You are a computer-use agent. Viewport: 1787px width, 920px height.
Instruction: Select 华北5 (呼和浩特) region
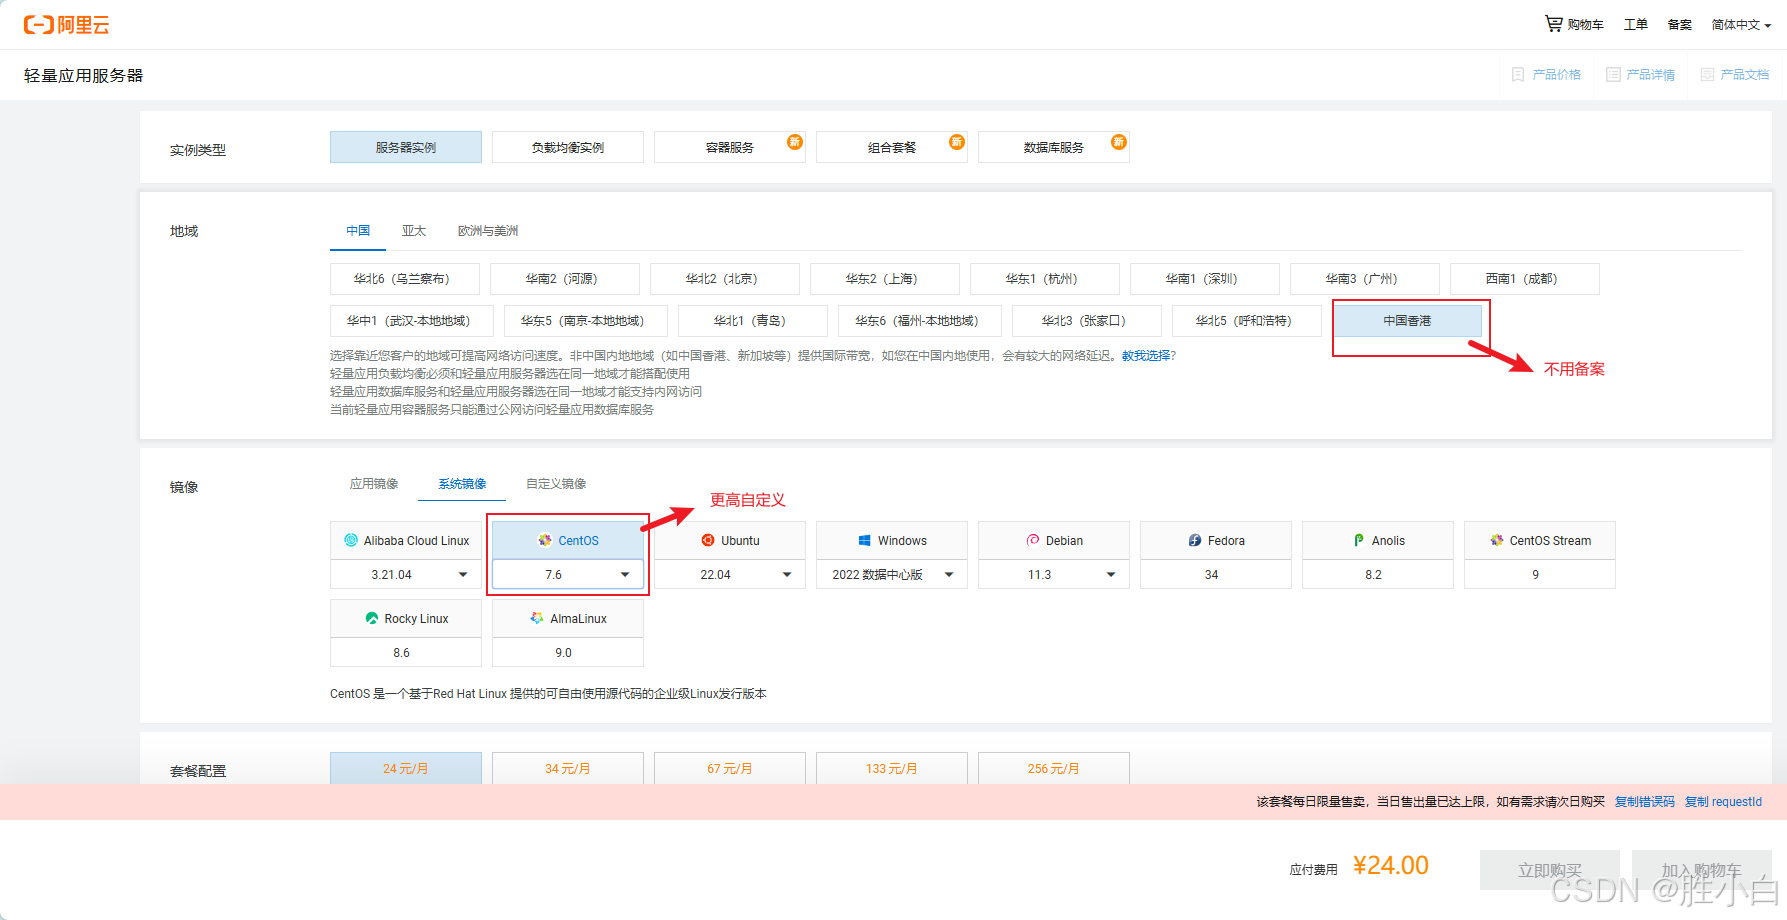(x=1247, y=321)
